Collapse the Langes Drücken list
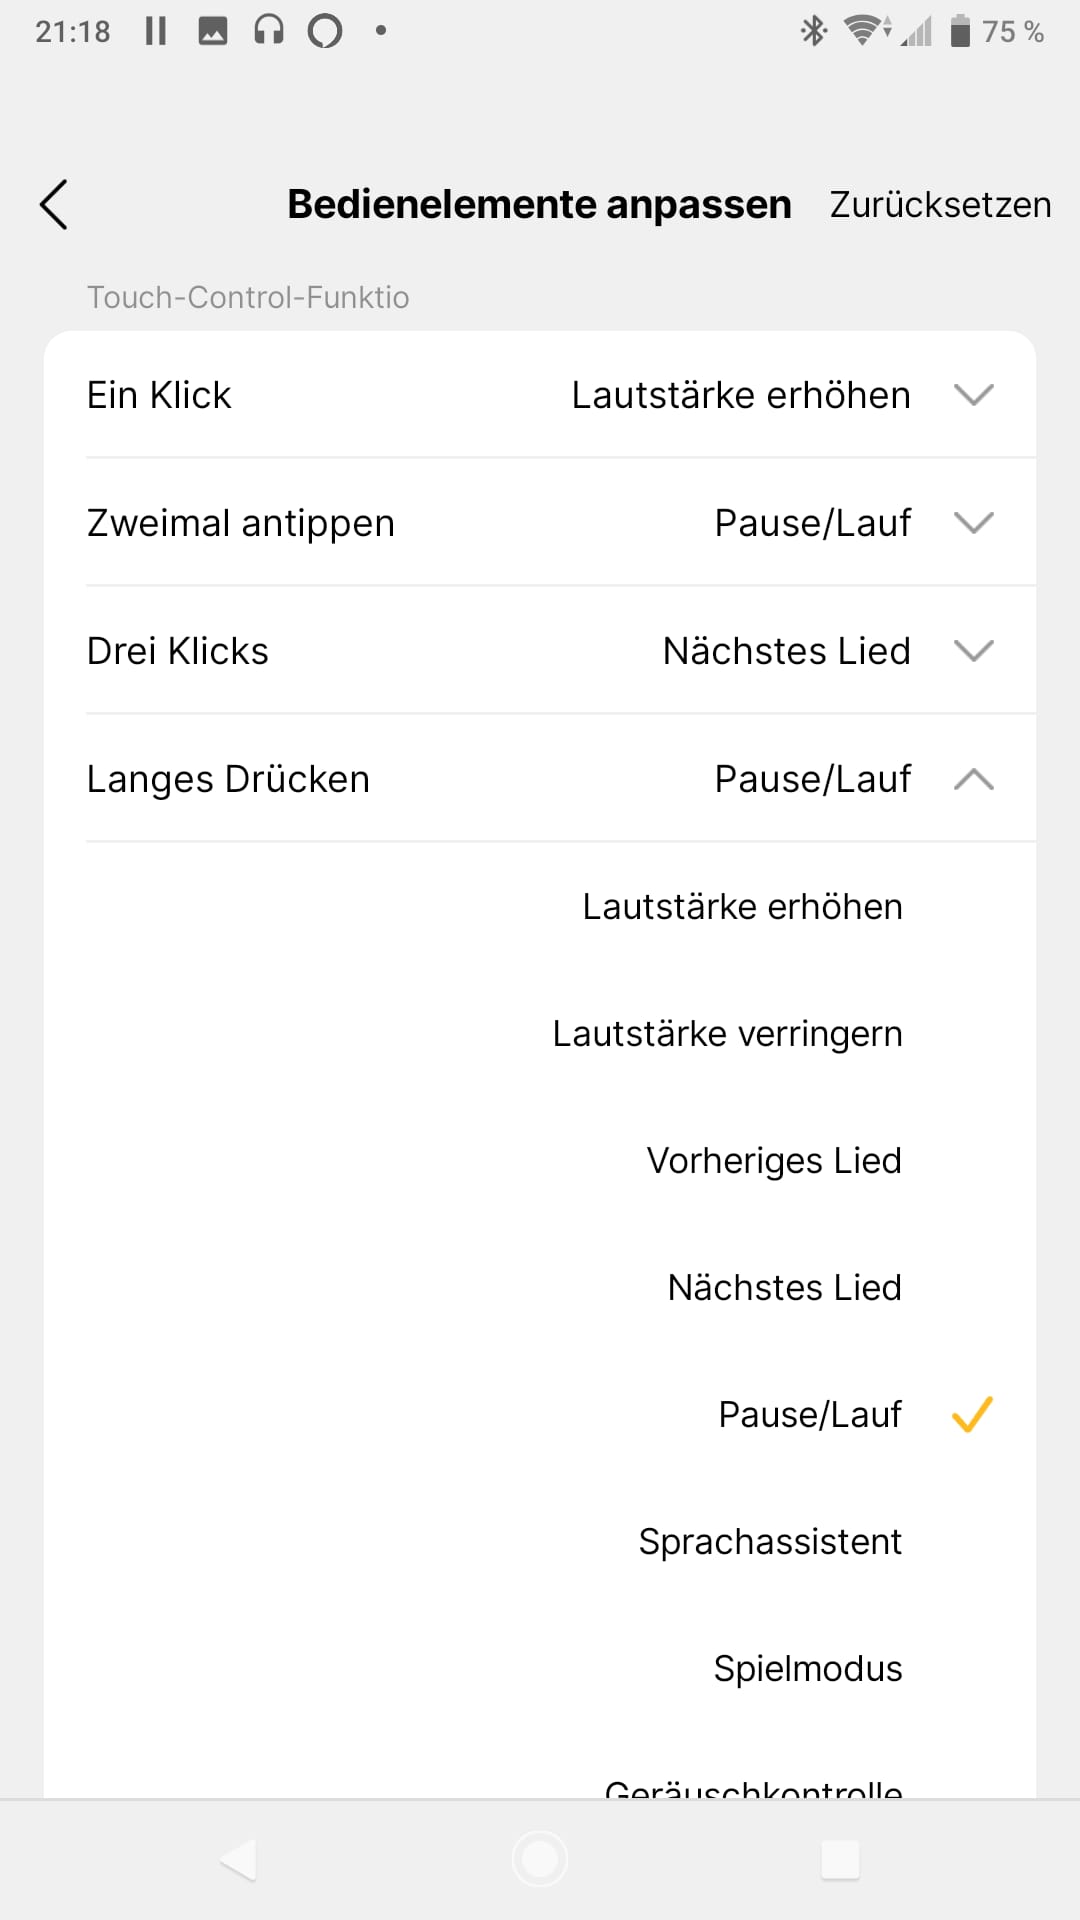The height and width of the screenshot is (1920, 1080). tap(973, 779)
